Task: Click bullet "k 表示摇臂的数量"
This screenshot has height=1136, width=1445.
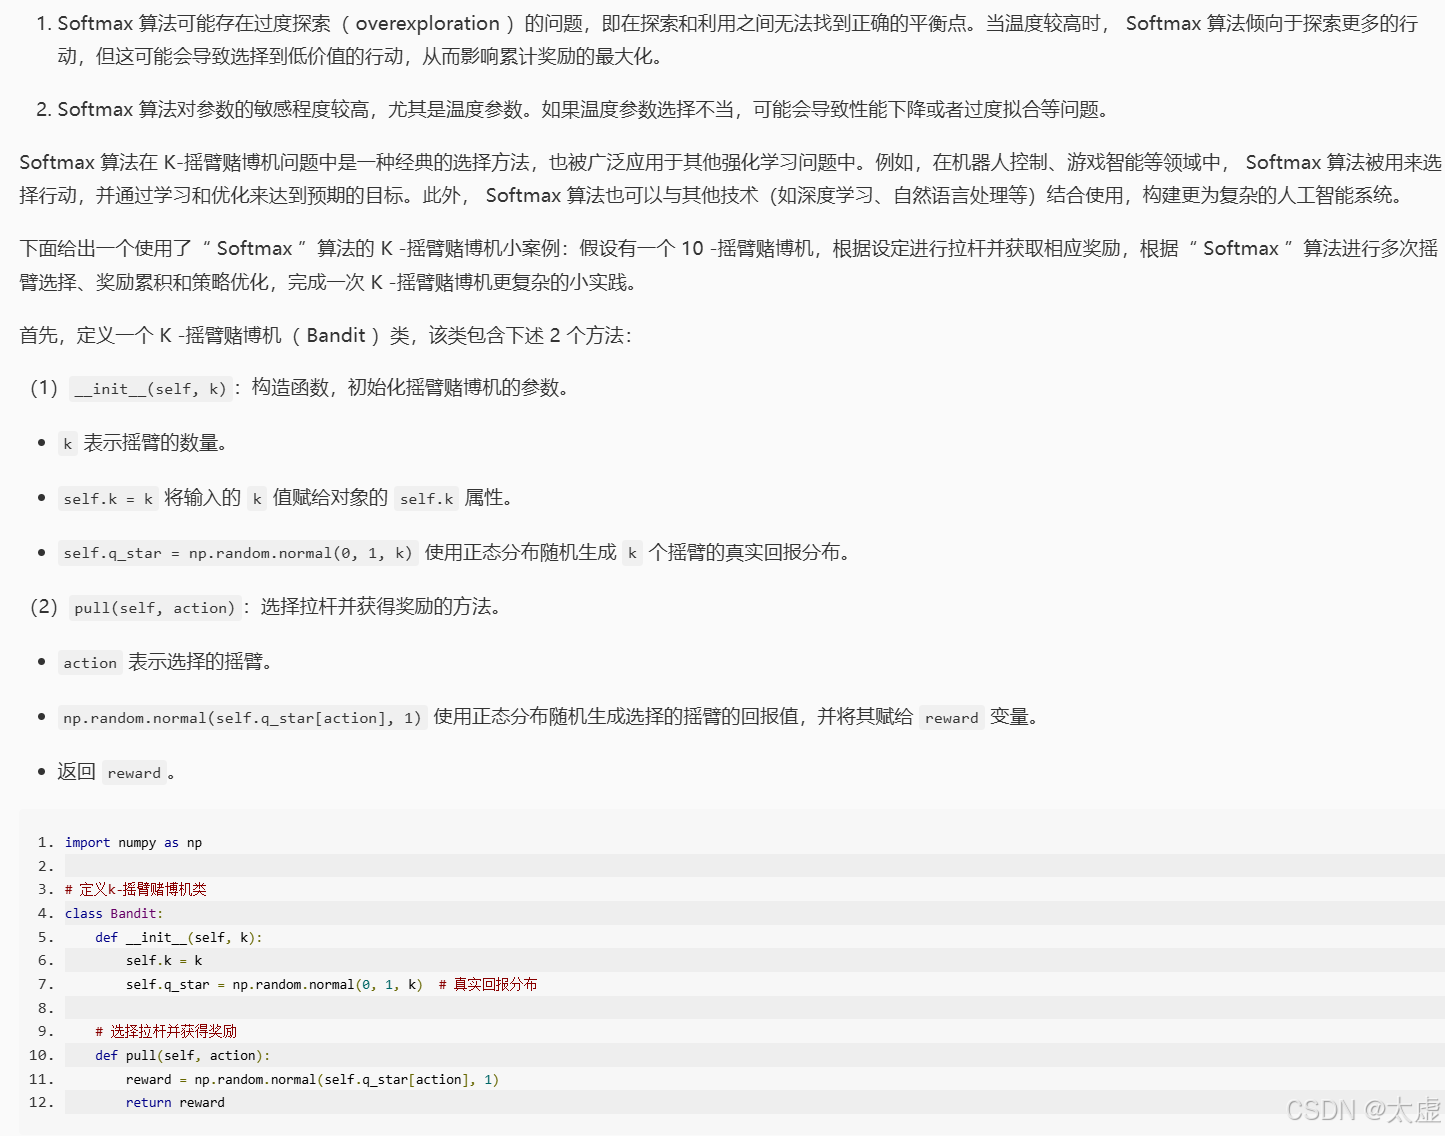Action: coord(144,443)
